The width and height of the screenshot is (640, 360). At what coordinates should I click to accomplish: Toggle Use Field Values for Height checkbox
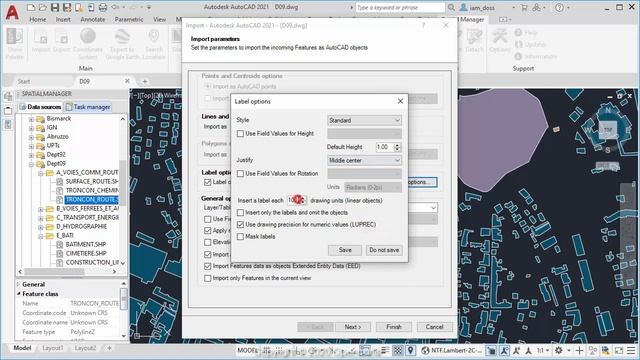click(x=240, y=133)
